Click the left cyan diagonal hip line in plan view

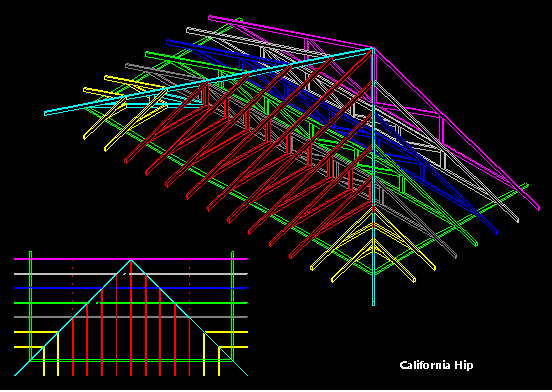pyautogui.click(x=72, y=318)
